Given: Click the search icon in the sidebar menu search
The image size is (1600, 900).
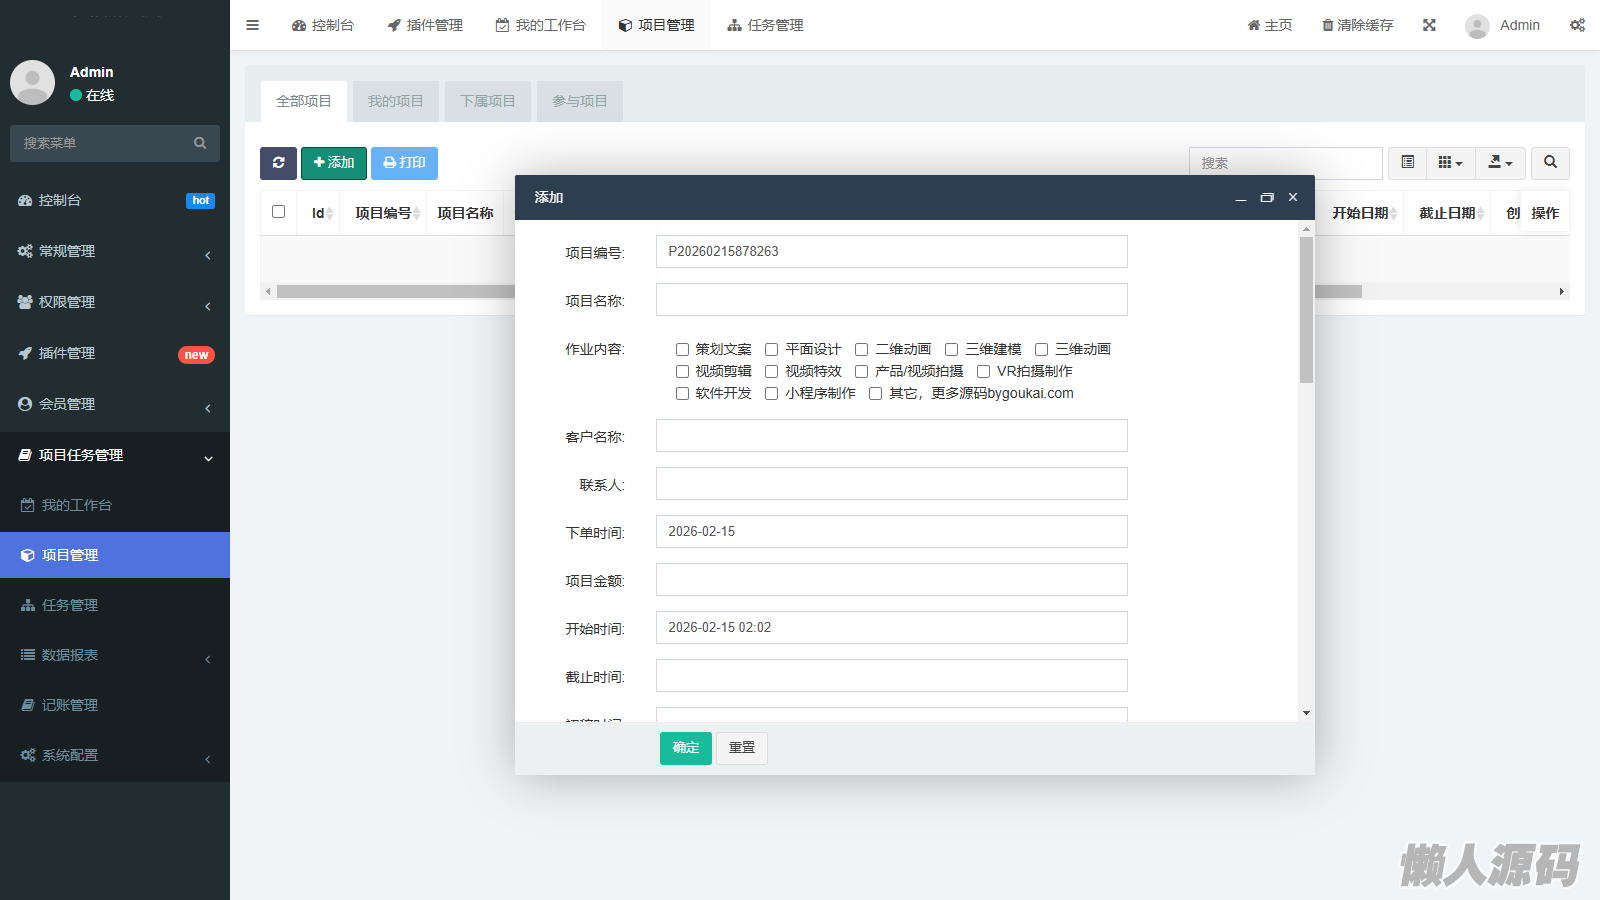Looking at the screenshot, I should click(x=200, y=143).
